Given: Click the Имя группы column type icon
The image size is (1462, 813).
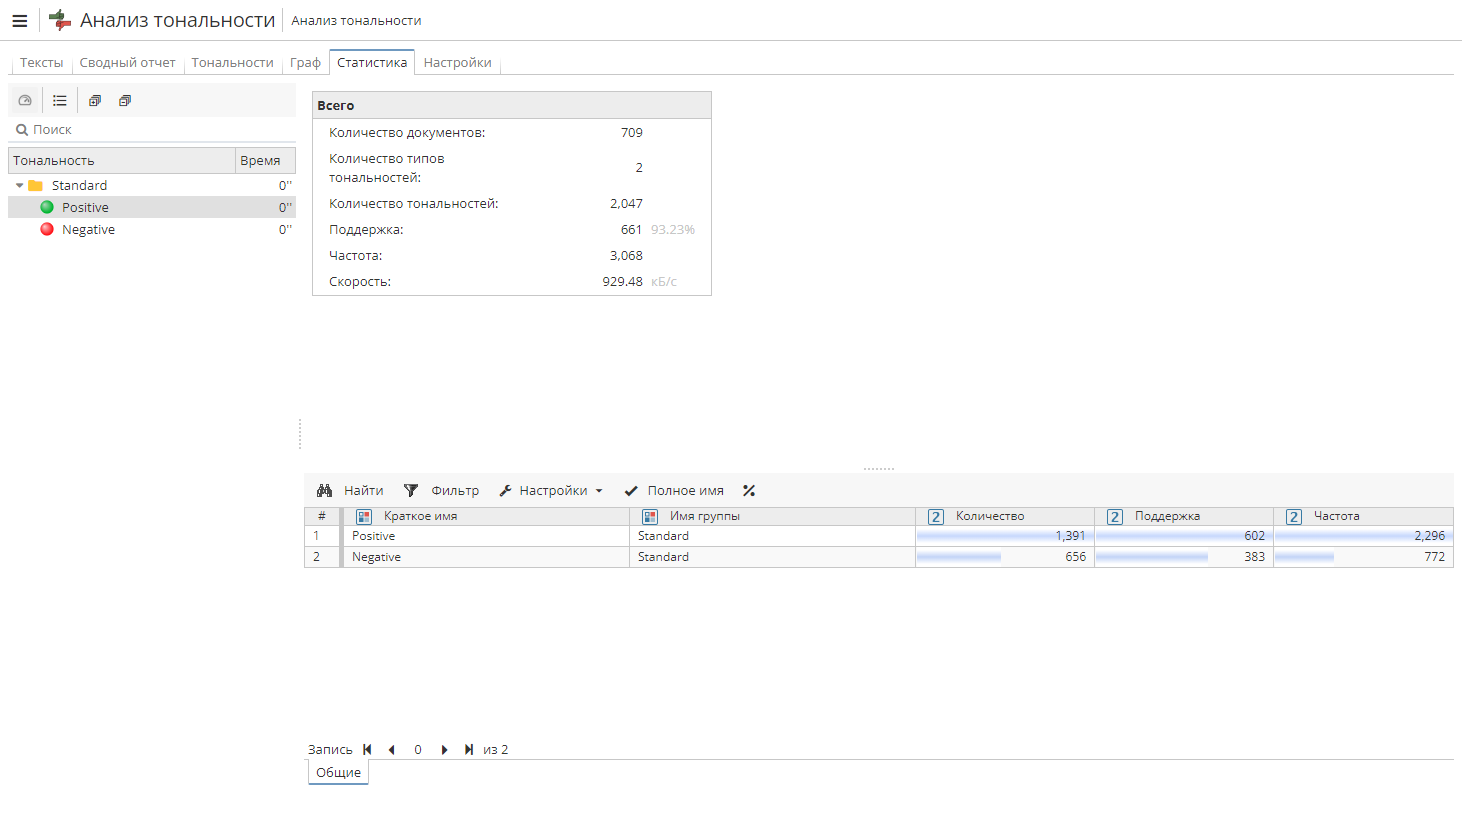Looking at the screenshot, I should [650, 517].
